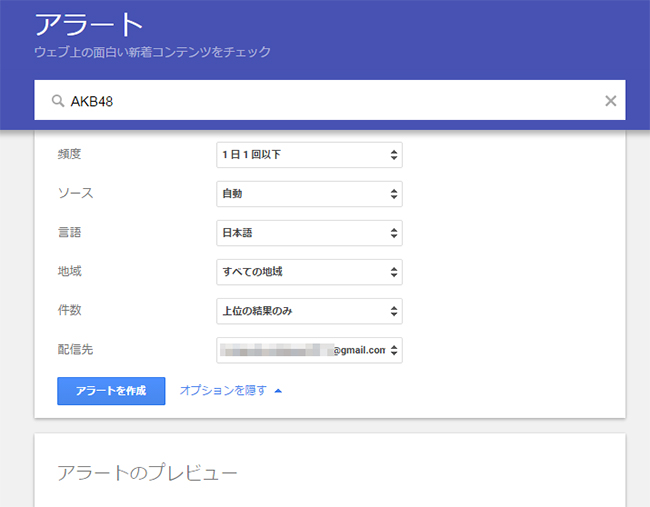
Task: Click the 地域 label
Action: [x=69, y=271]
